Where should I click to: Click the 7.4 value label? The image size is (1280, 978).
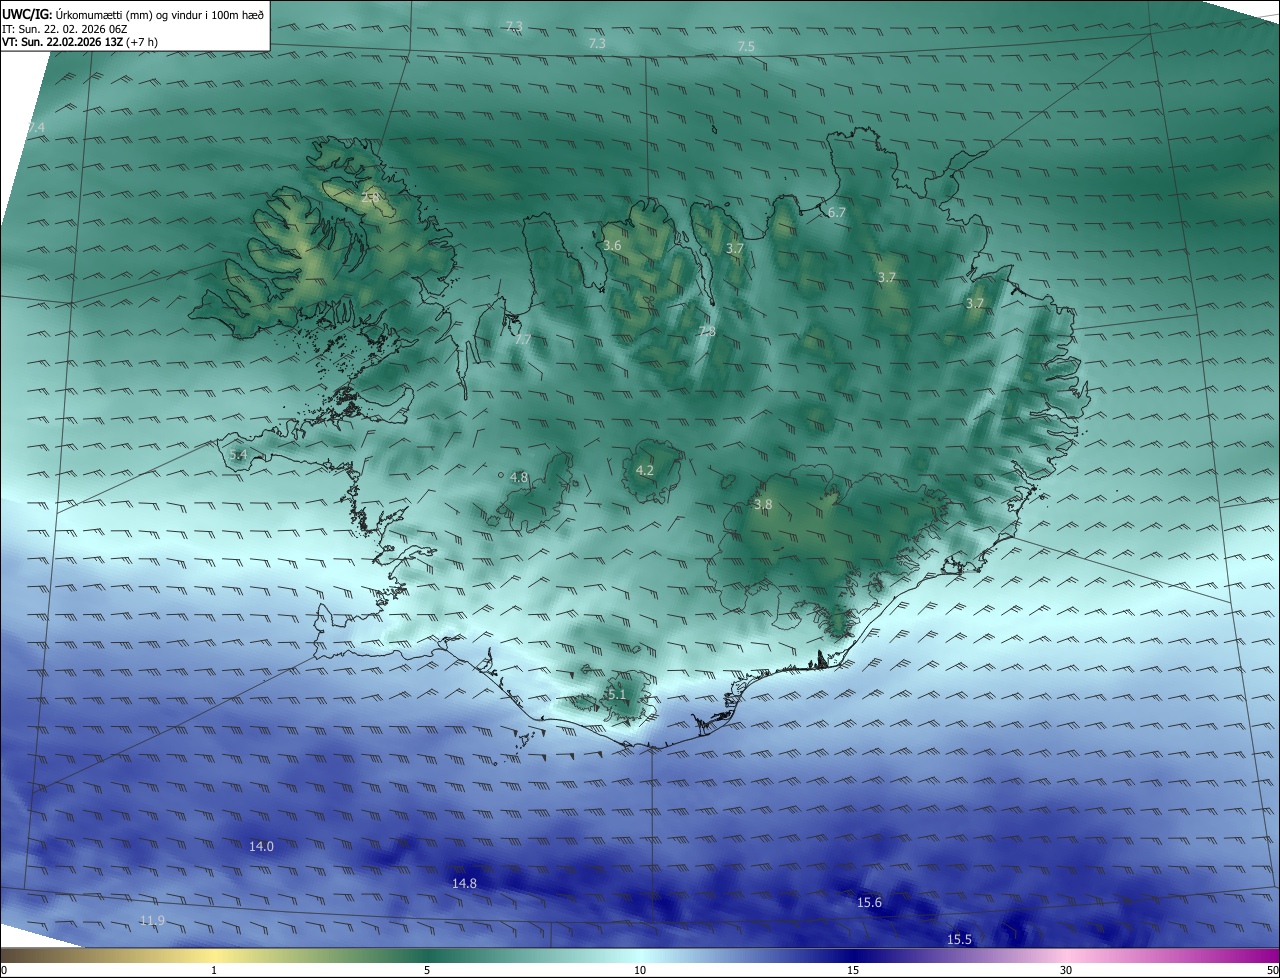[36, 127]
